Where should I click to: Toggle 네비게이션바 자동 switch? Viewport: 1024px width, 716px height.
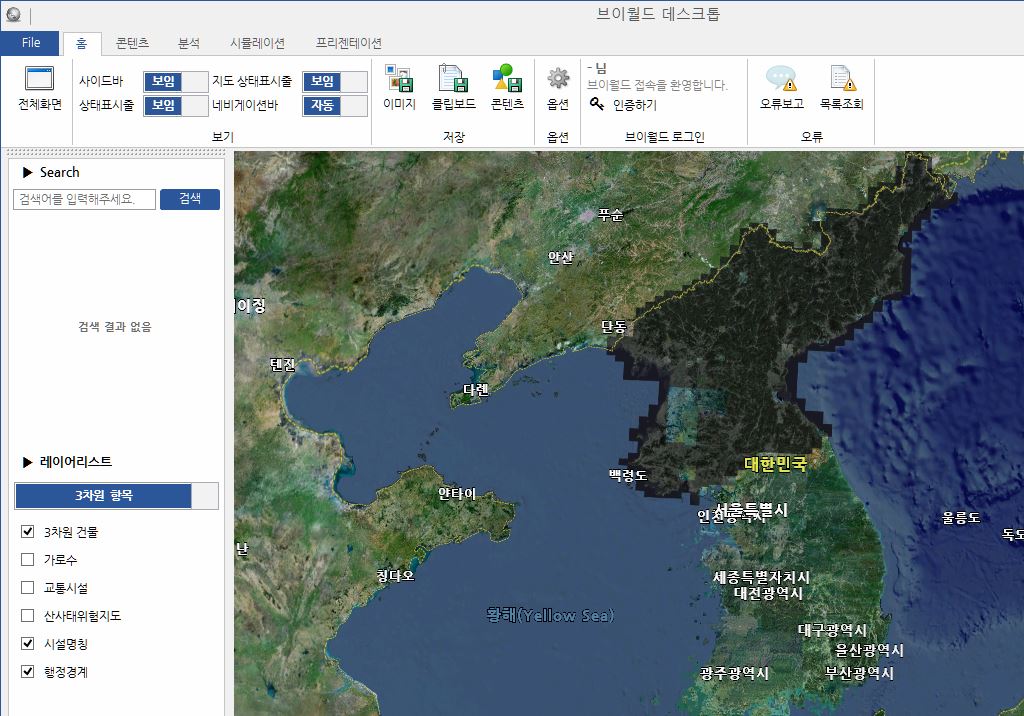(334, 105)
